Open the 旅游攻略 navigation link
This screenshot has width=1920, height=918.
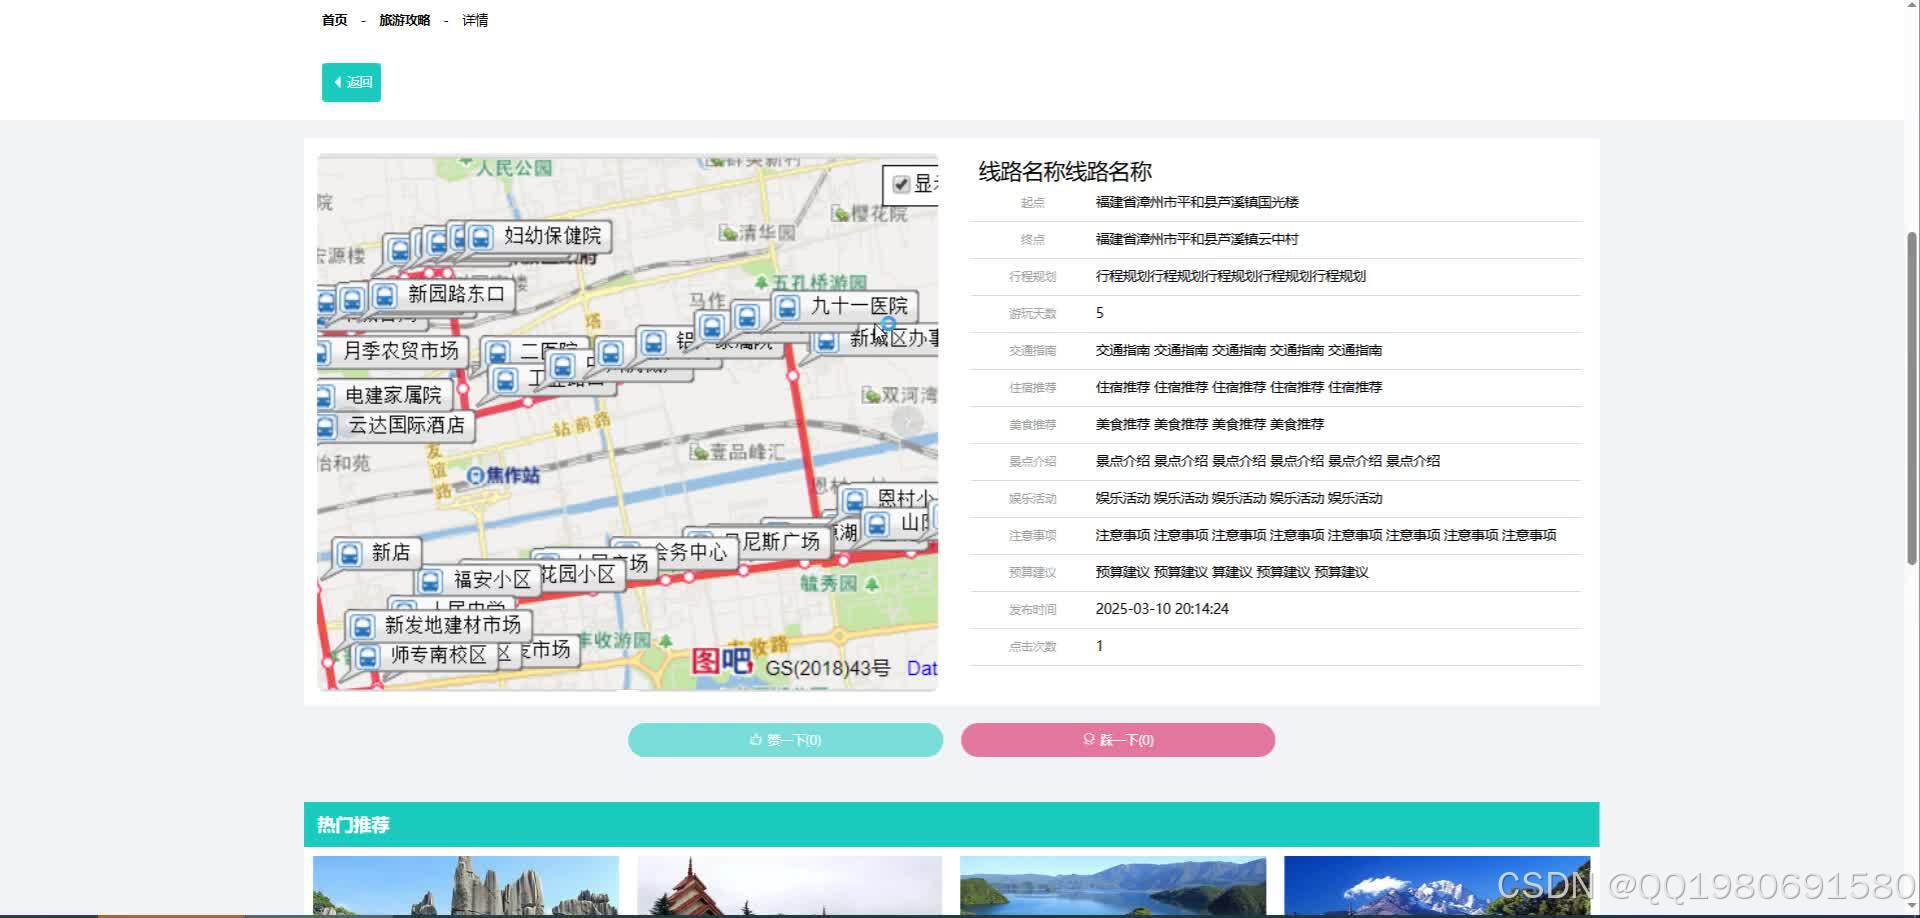pos(404,20)
